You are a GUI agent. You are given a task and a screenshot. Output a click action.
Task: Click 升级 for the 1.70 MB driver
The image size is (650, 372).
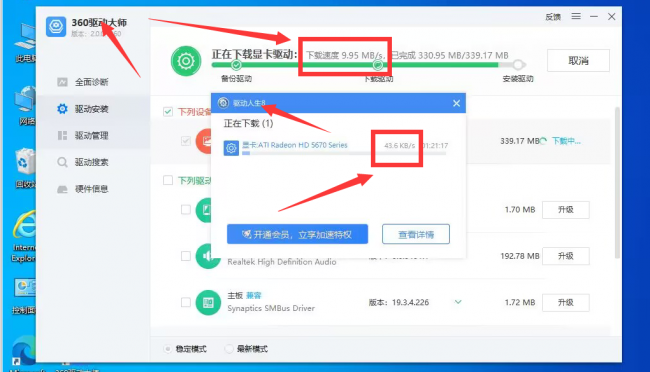pyautogui.click(x=566, y=209)
